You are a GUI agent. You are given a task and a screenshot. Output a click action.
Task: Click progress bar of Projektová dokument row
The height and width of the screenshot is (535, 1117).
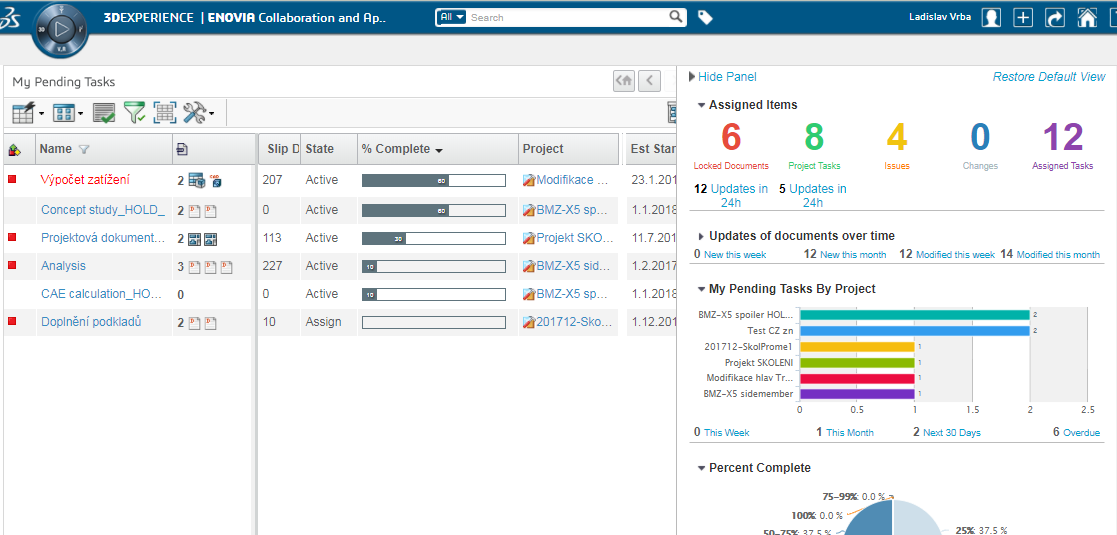(x=434, y=238)
